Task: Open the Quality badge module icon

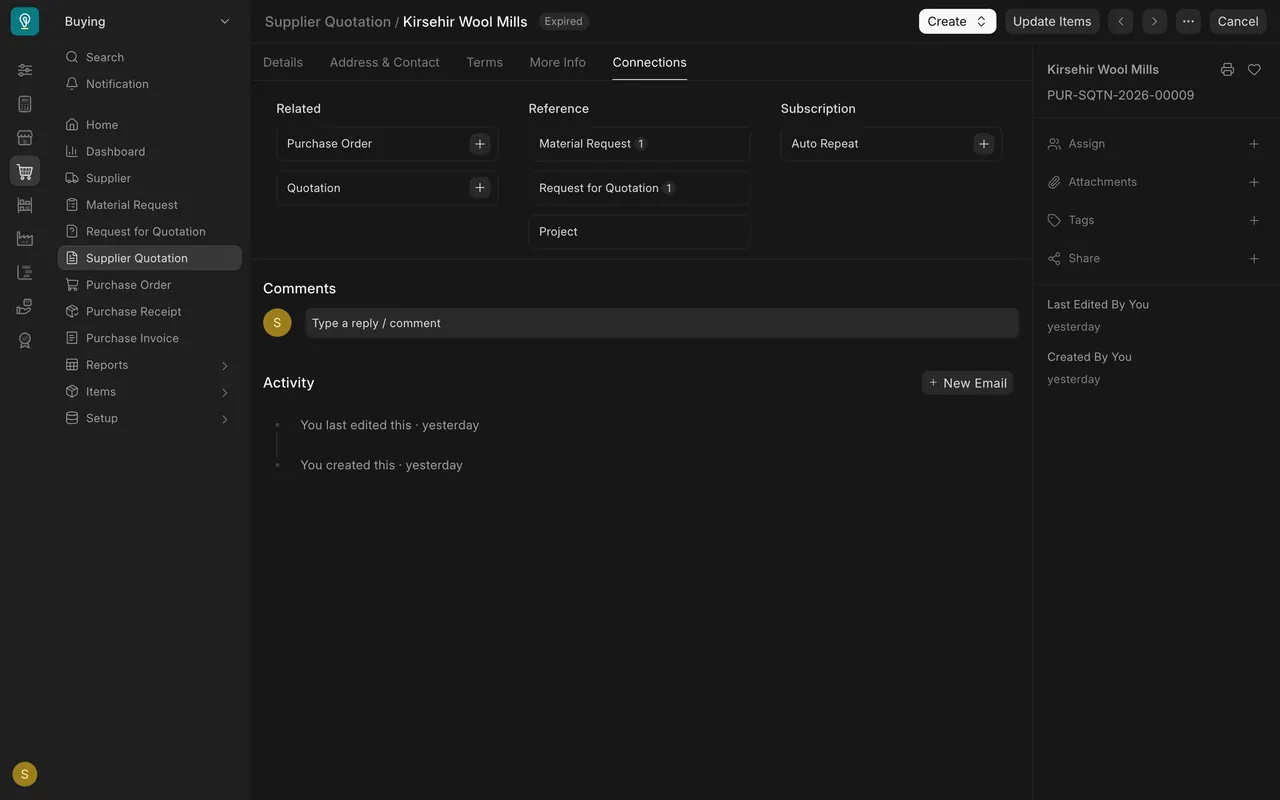Action: [25, 340]
